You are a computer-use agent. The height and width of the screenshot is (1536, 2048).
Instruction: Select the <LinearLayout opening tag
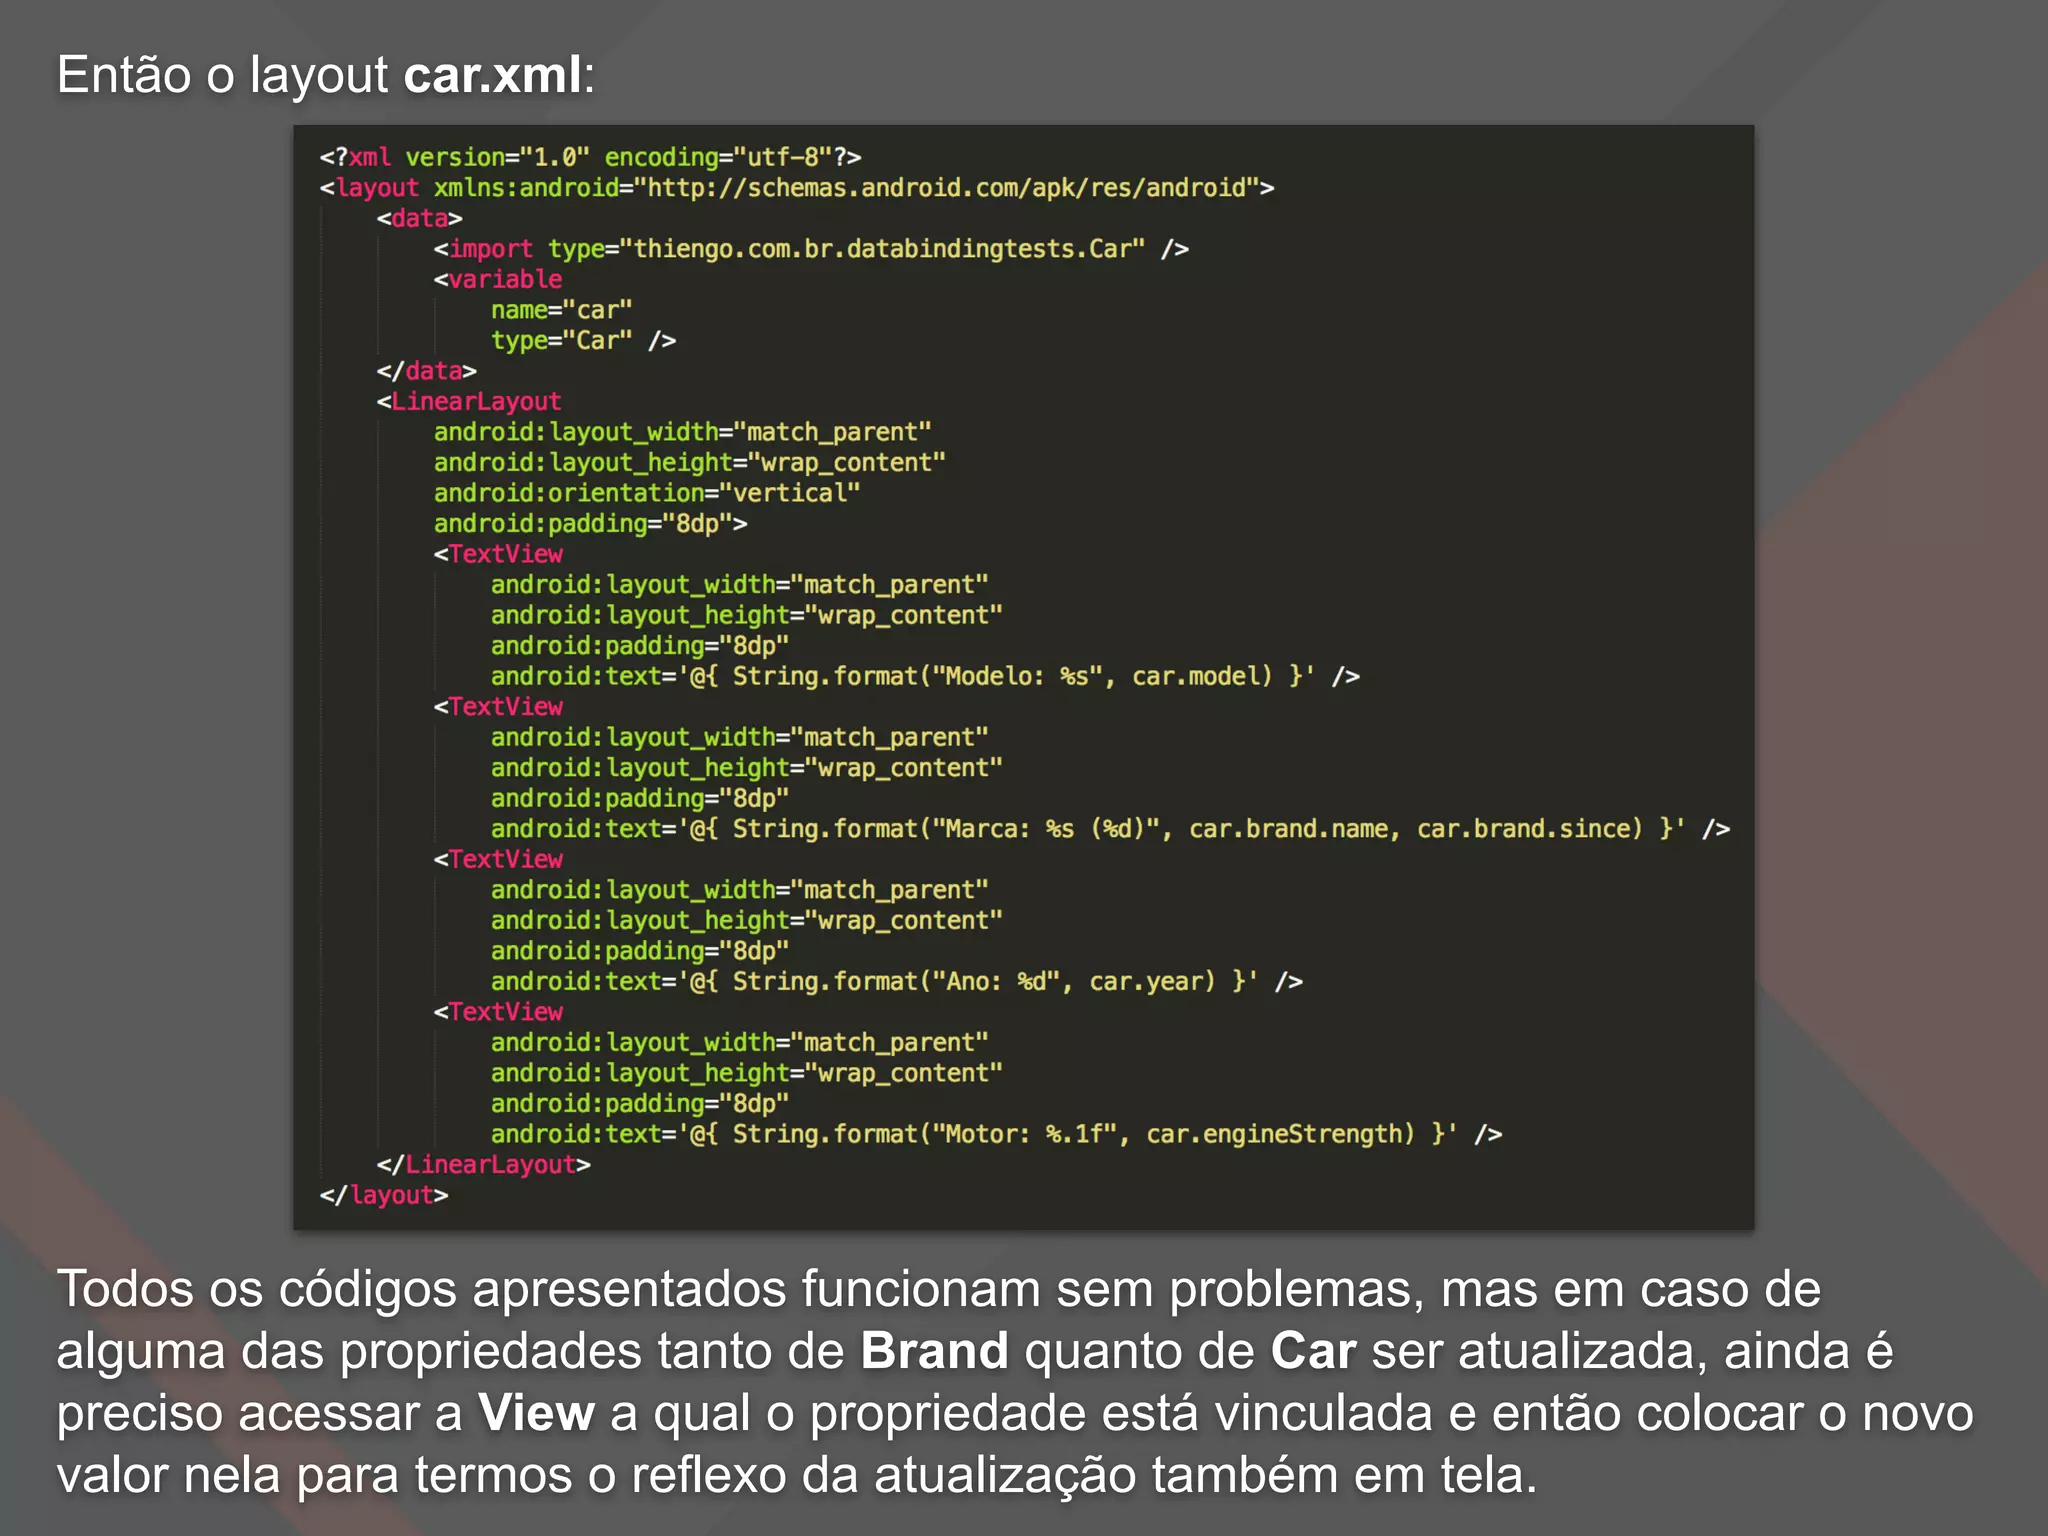469,402
